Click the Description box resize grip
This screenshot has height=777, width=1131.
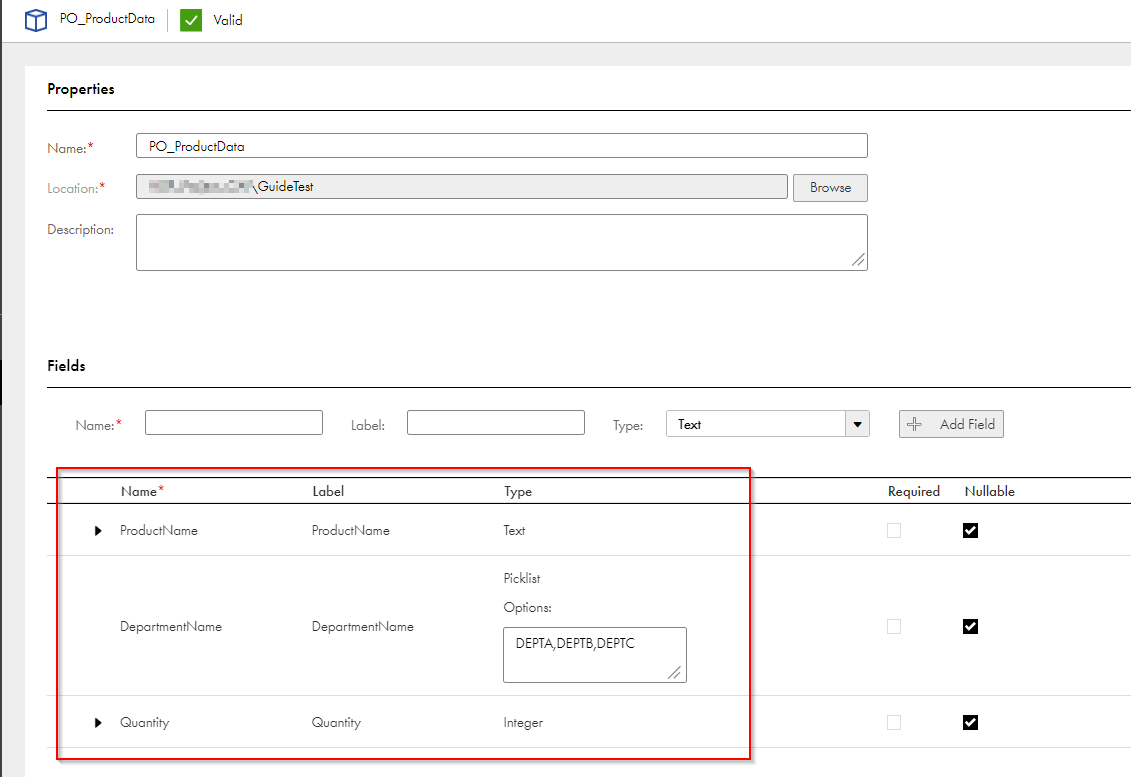[858, 260]
